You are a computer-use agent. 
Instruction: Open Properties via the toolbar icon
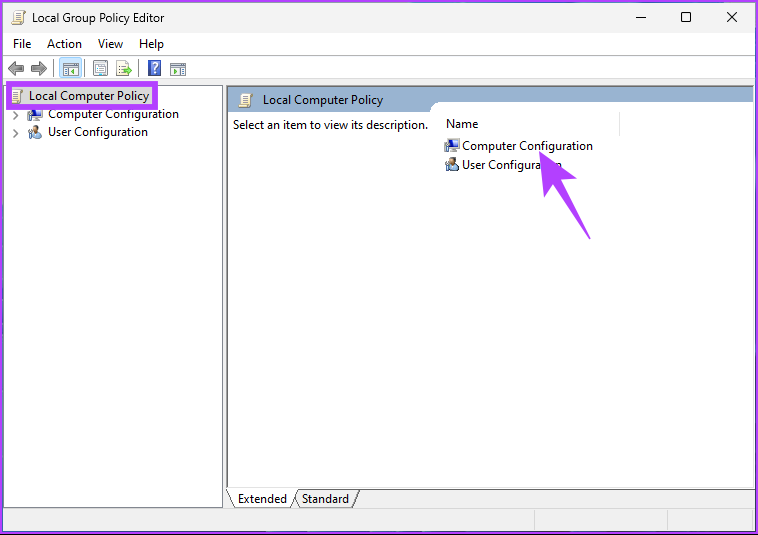click(x=100, y=68)
